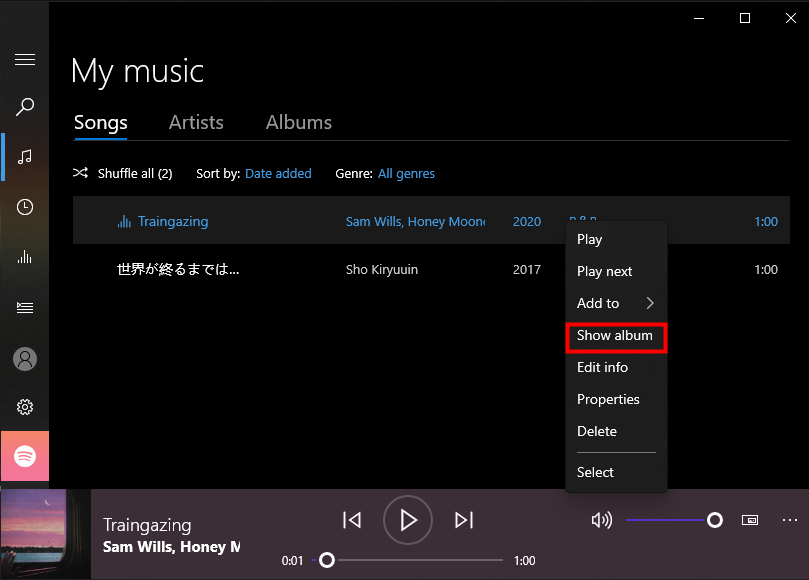The height and width of the screenshot is (580, 809).
Task: Click the now playing equalizer icon beside Traingazing
Action: (x=124, y=221)
